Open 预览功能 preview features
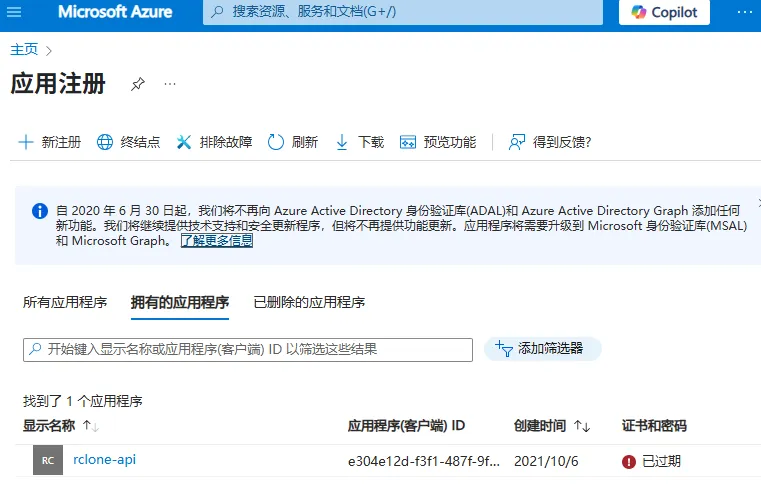The width and height of the screenshot is (761, 489). click(x=438, y=142)
